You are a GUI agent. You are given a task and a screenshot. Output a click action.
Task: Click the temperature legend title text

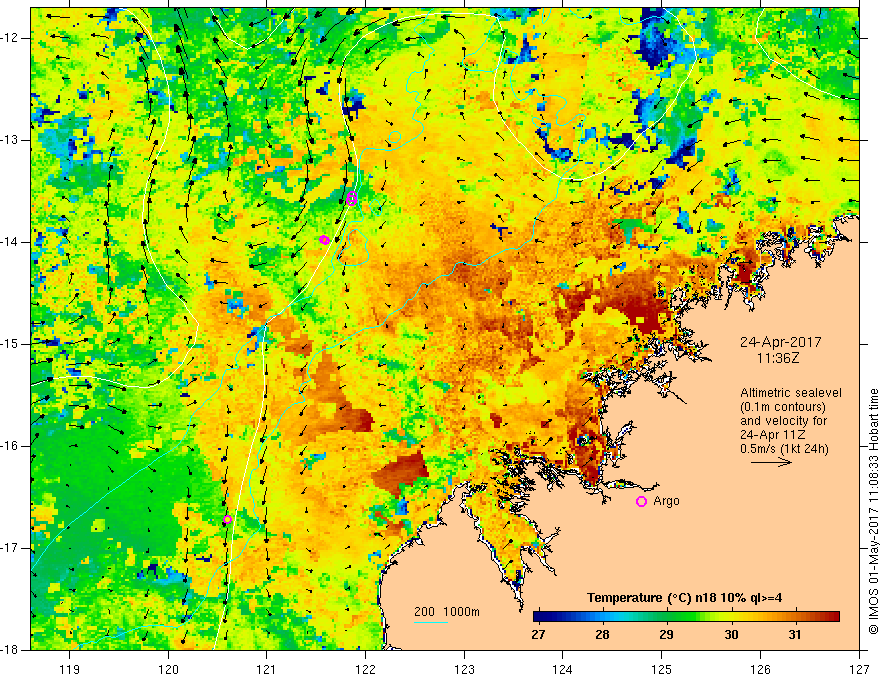tap(685, 598)
